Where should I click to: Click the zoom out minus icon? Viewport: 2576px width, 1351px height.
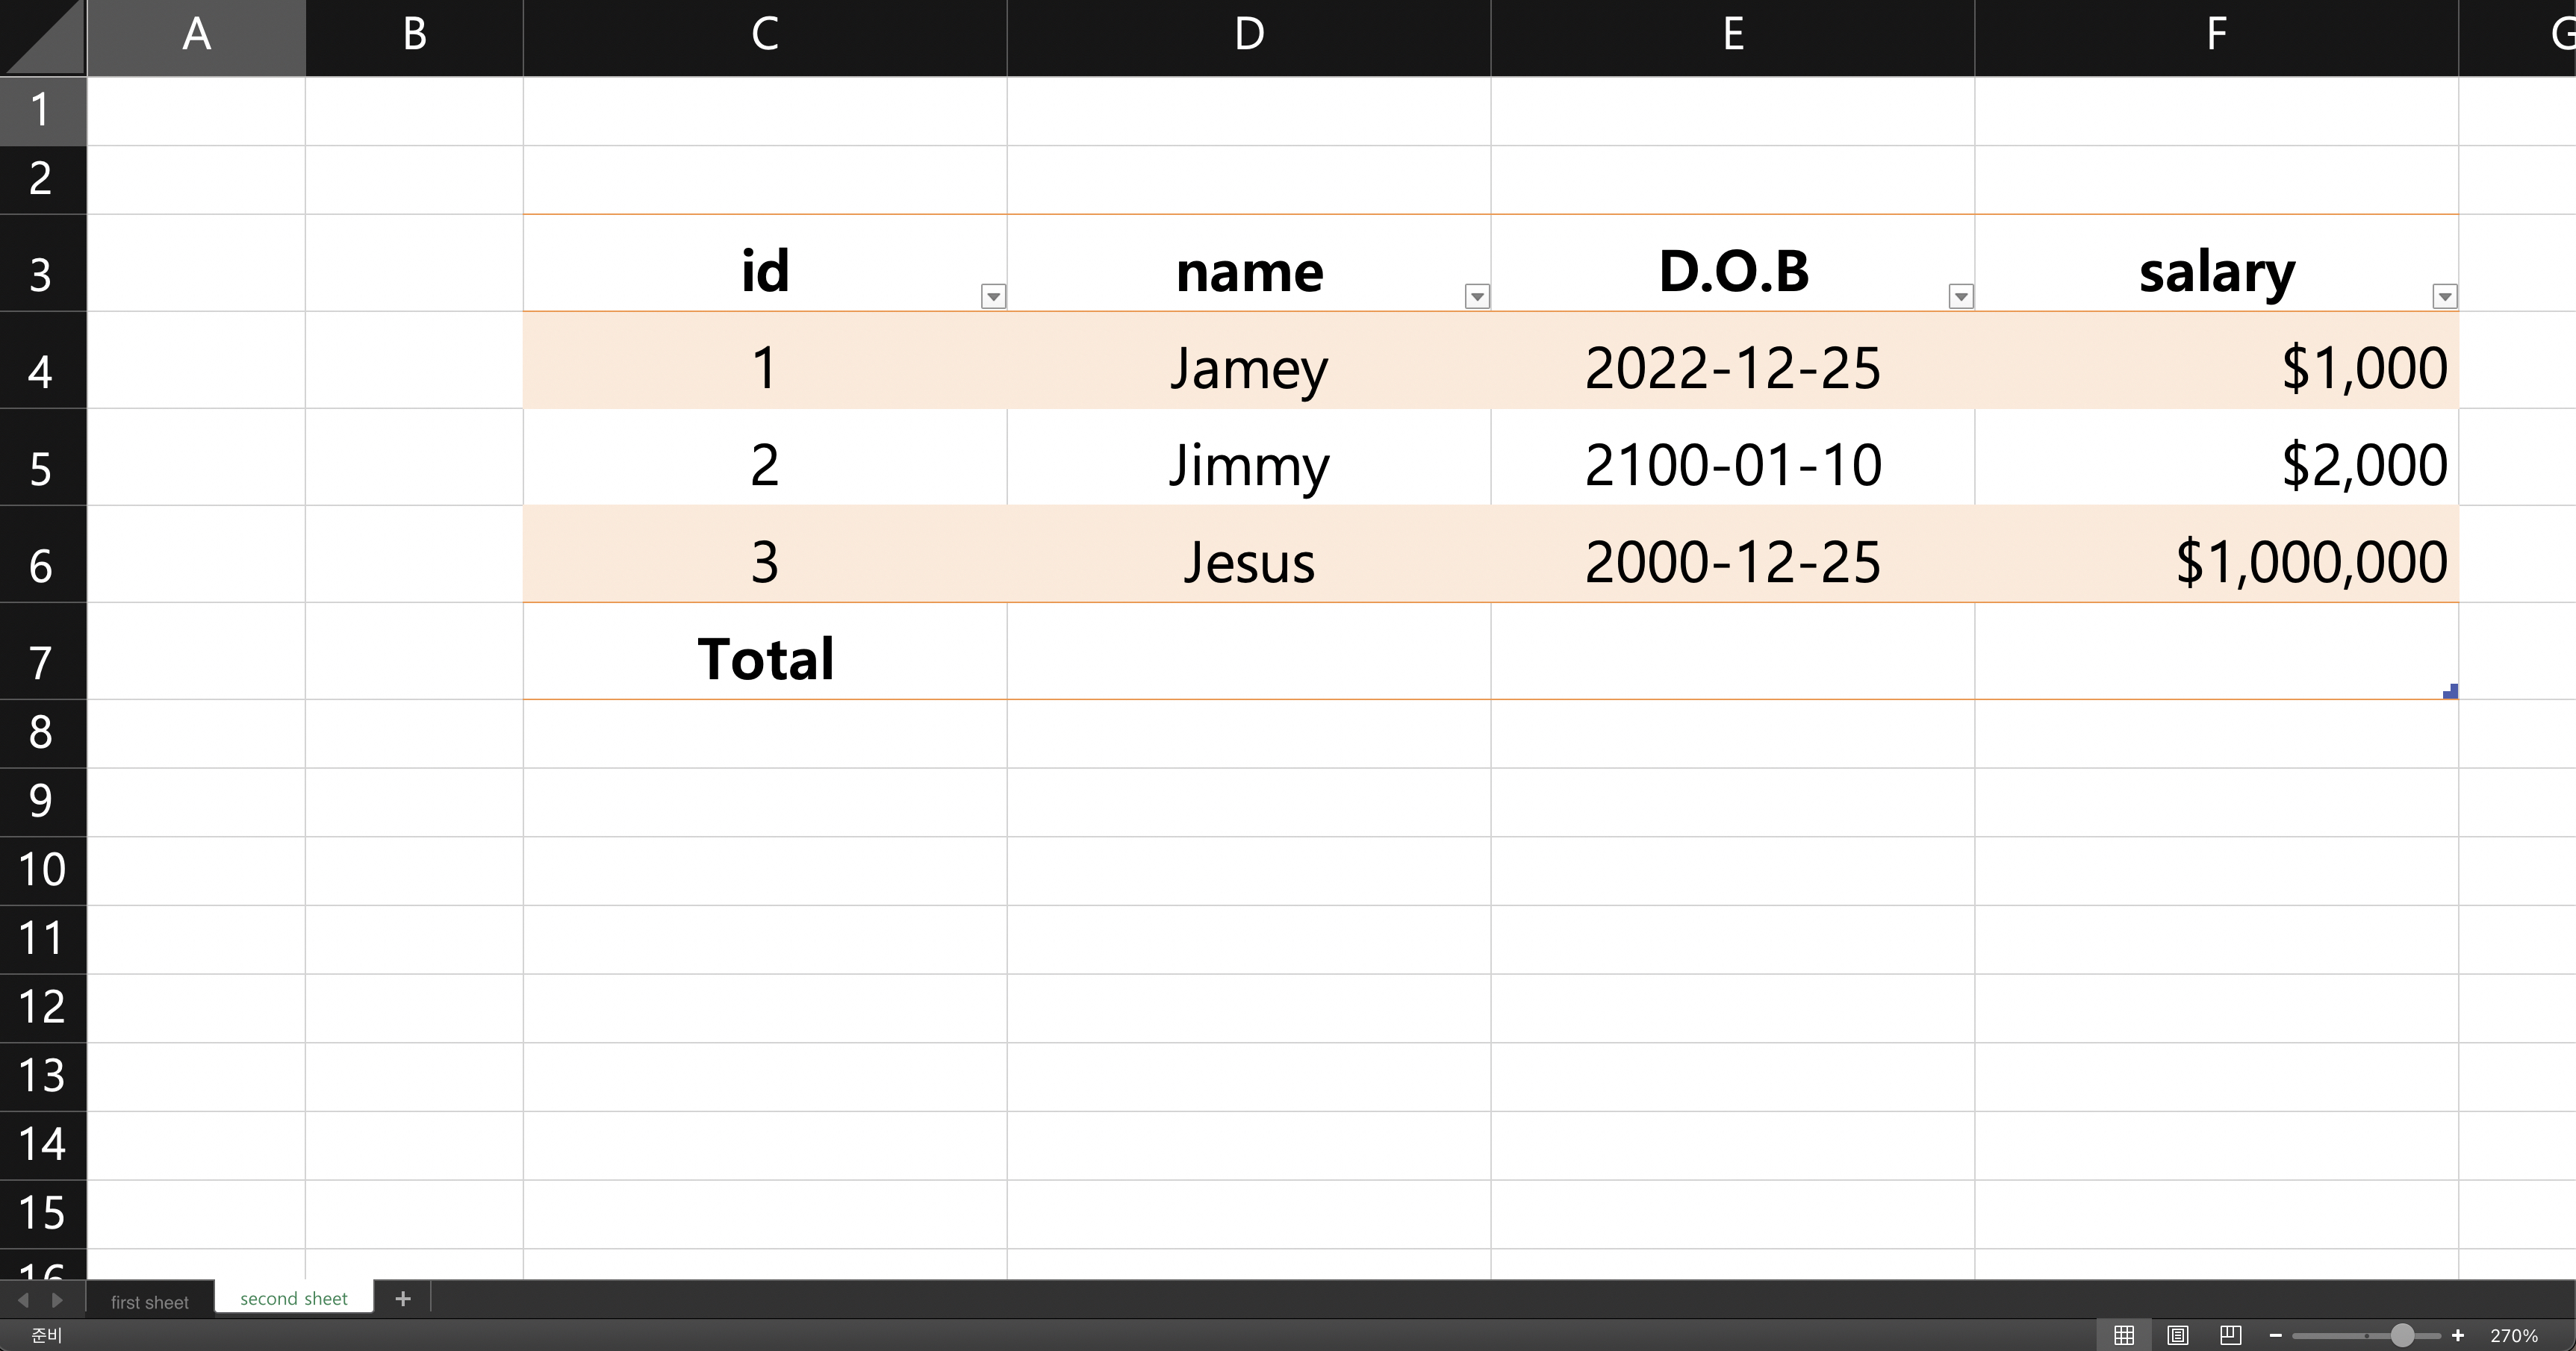coord(2275,1335)
